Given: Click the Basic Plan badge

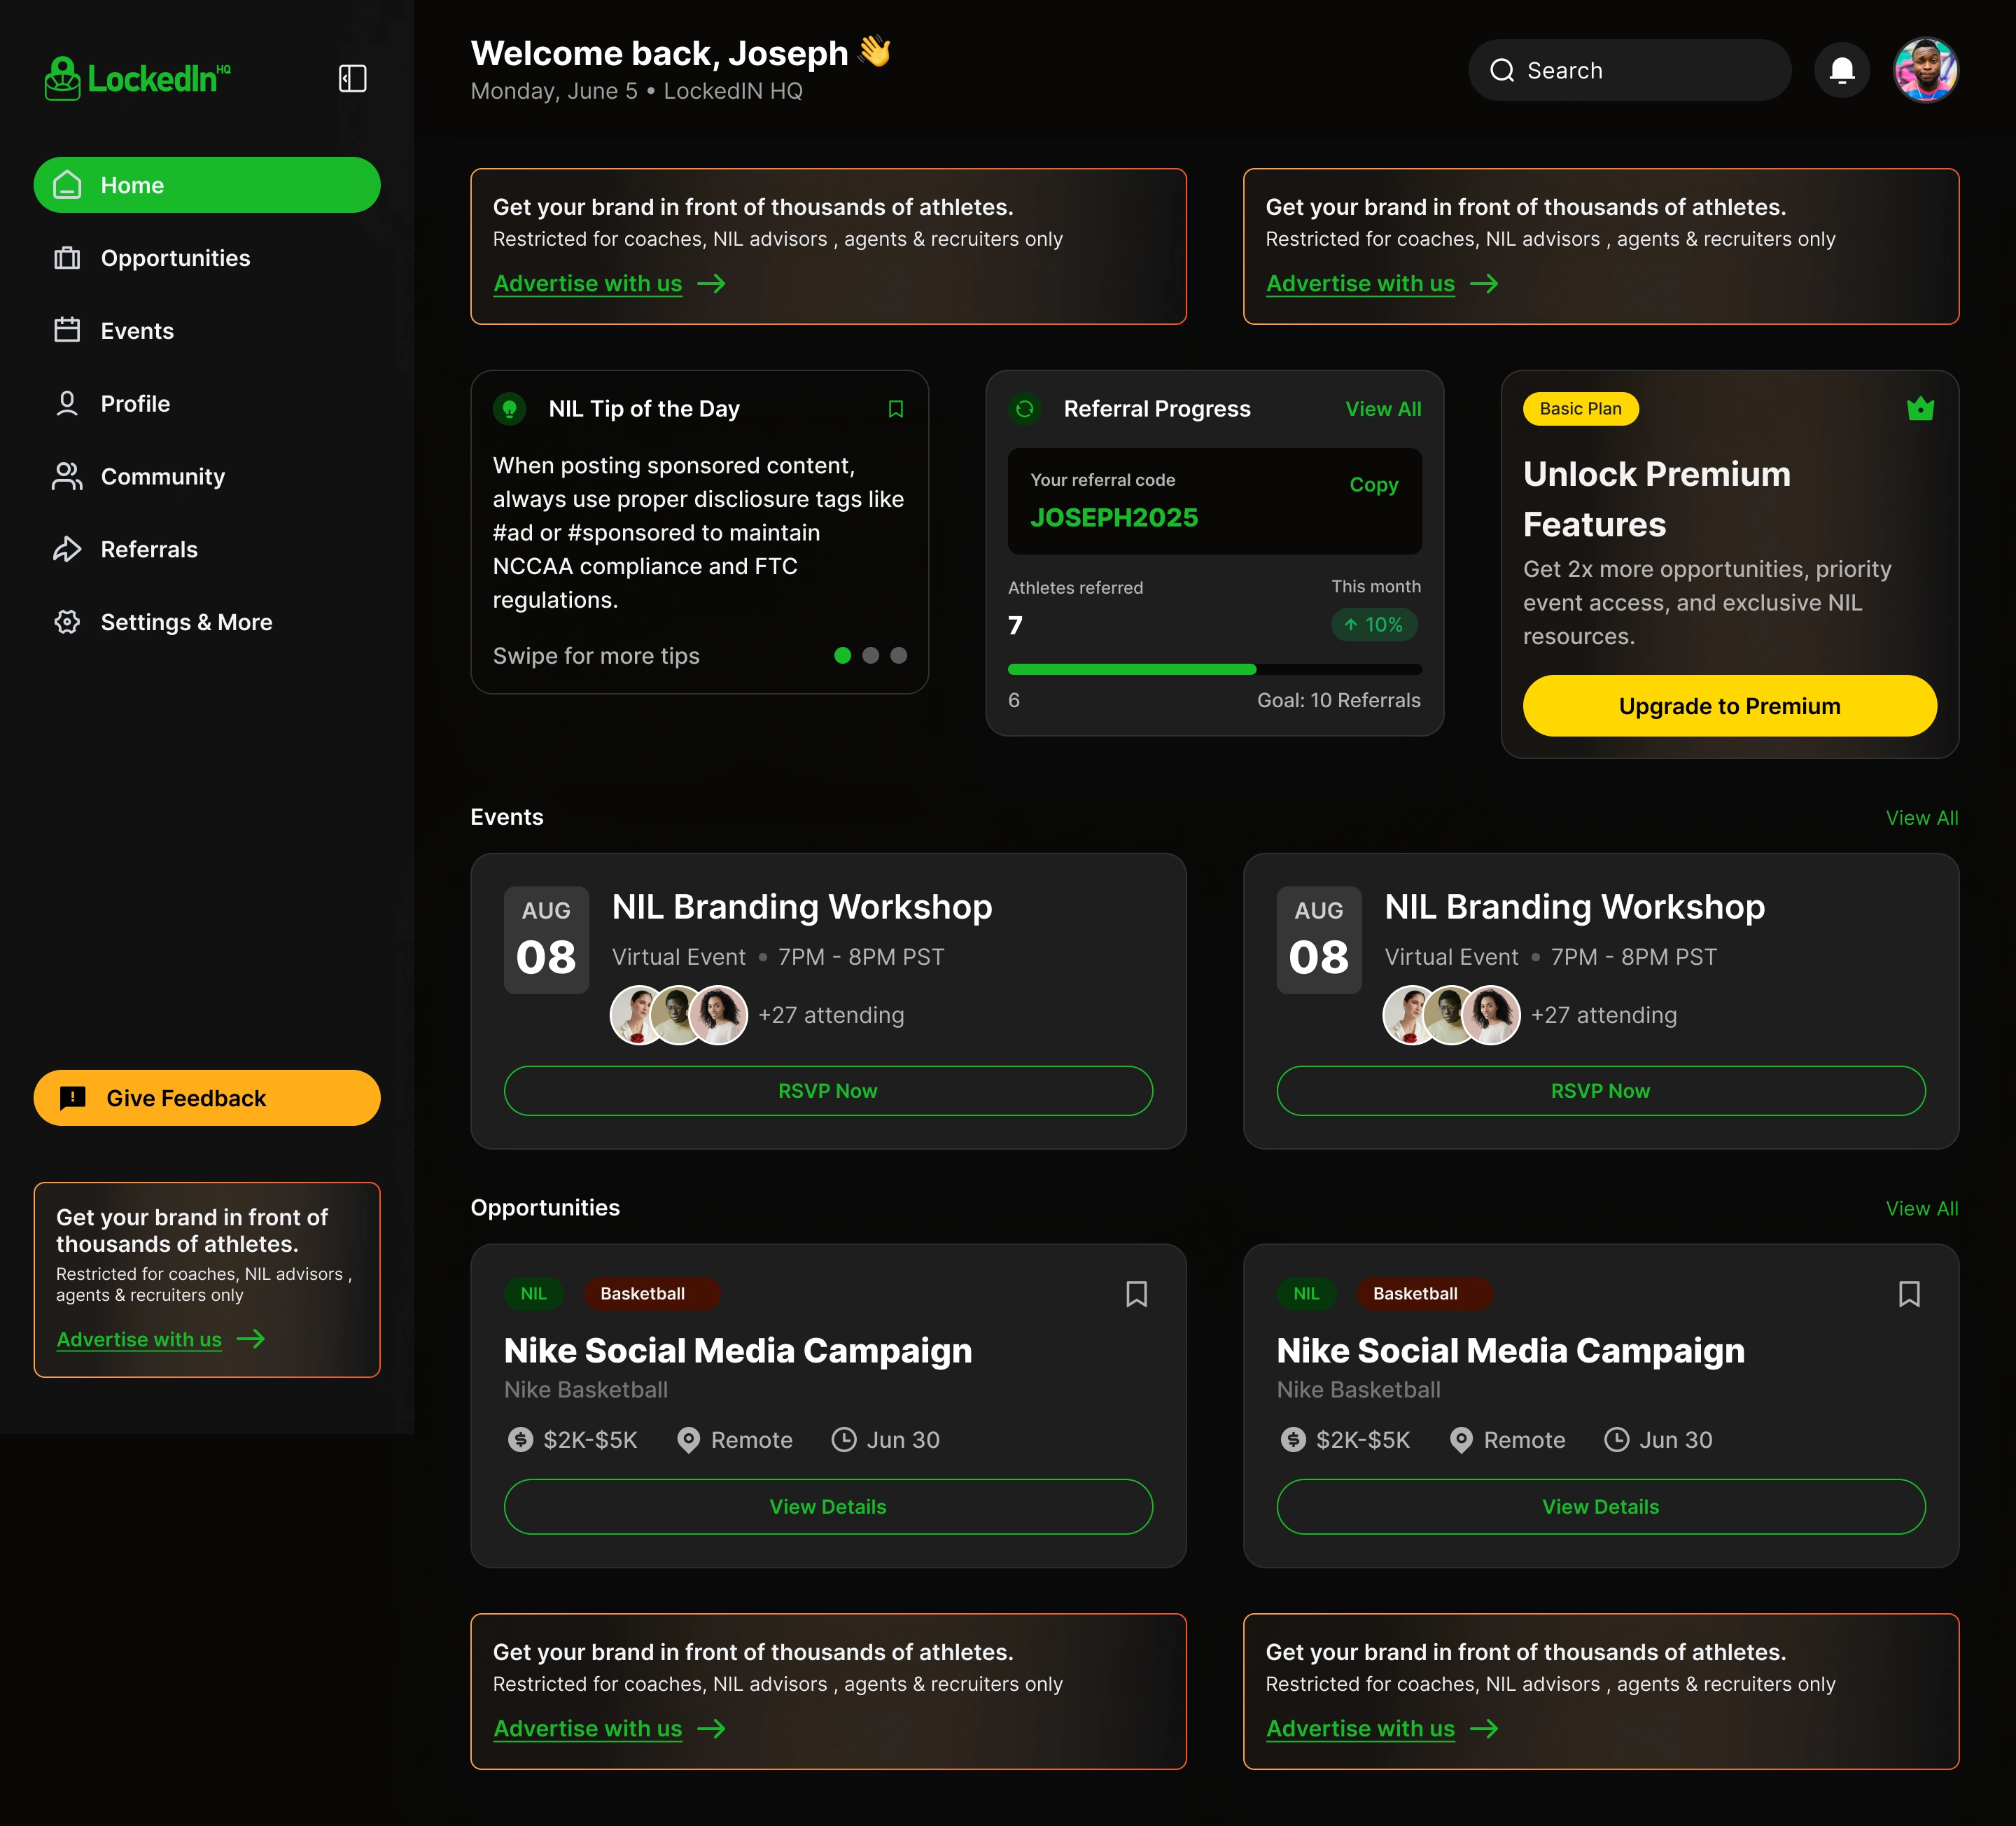Looking at the screenshot, I should click(1580, 409).
